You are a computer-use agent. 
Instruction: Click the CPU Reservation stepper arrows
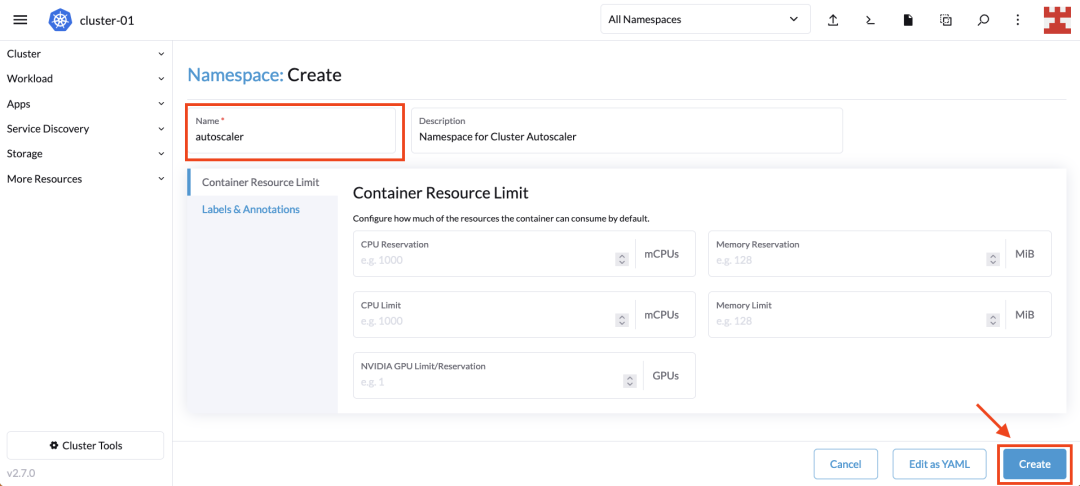click(621, 260)
